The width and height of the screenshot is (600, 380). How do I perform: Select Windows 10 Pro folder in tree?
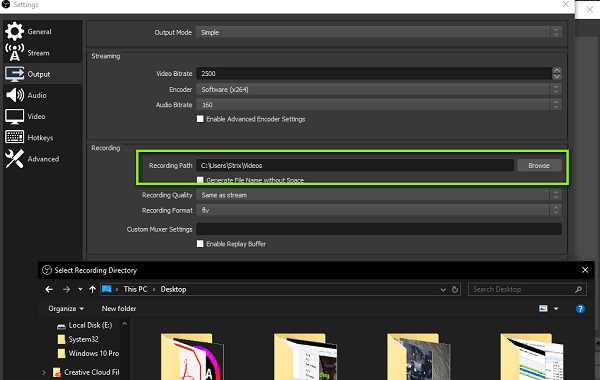coord(88,353)
